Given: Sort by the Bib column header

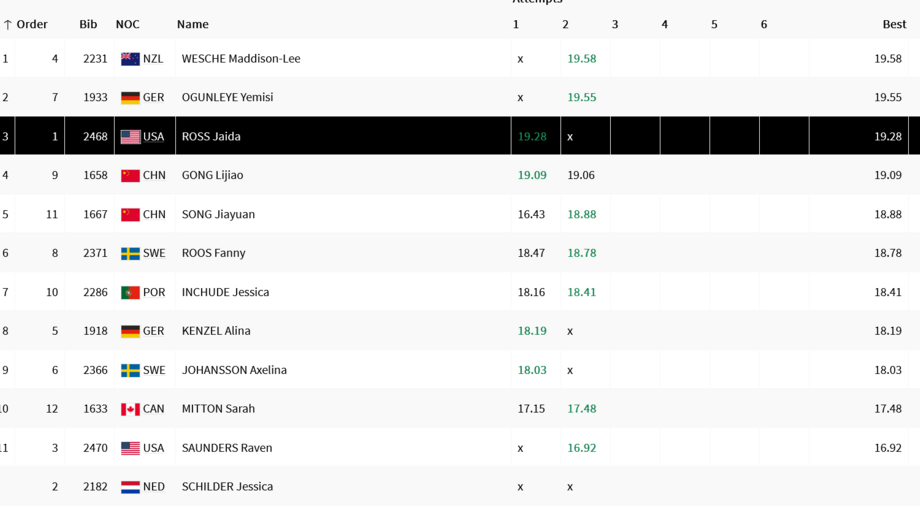Looking at the screenshot, I should pyautogui.click(x=88, y=24).
